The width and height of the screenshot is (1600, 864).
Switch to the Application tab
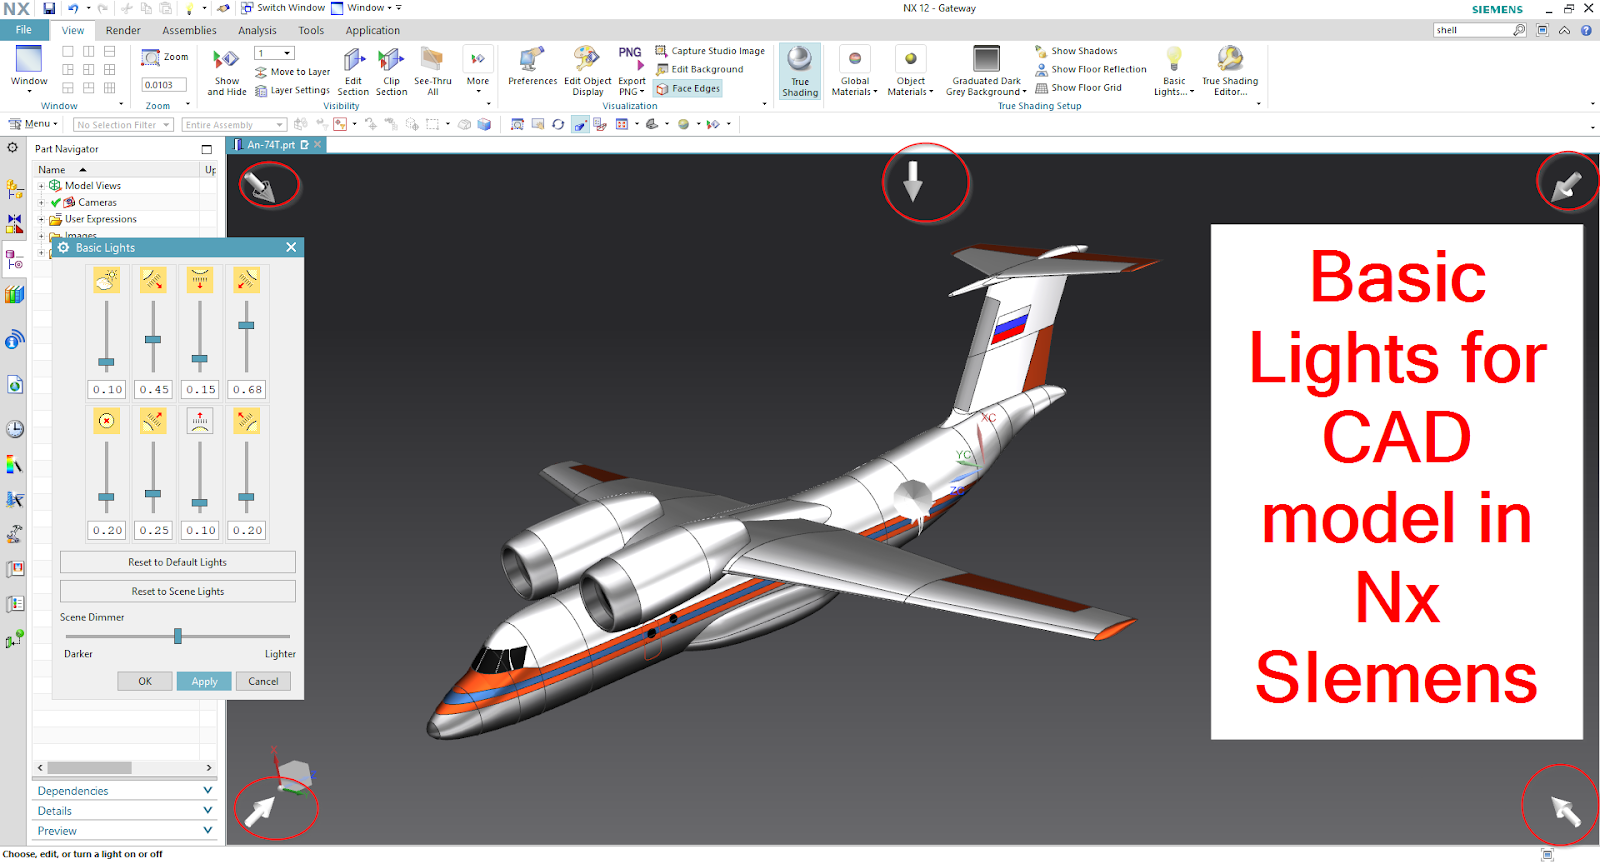[373, 30]
